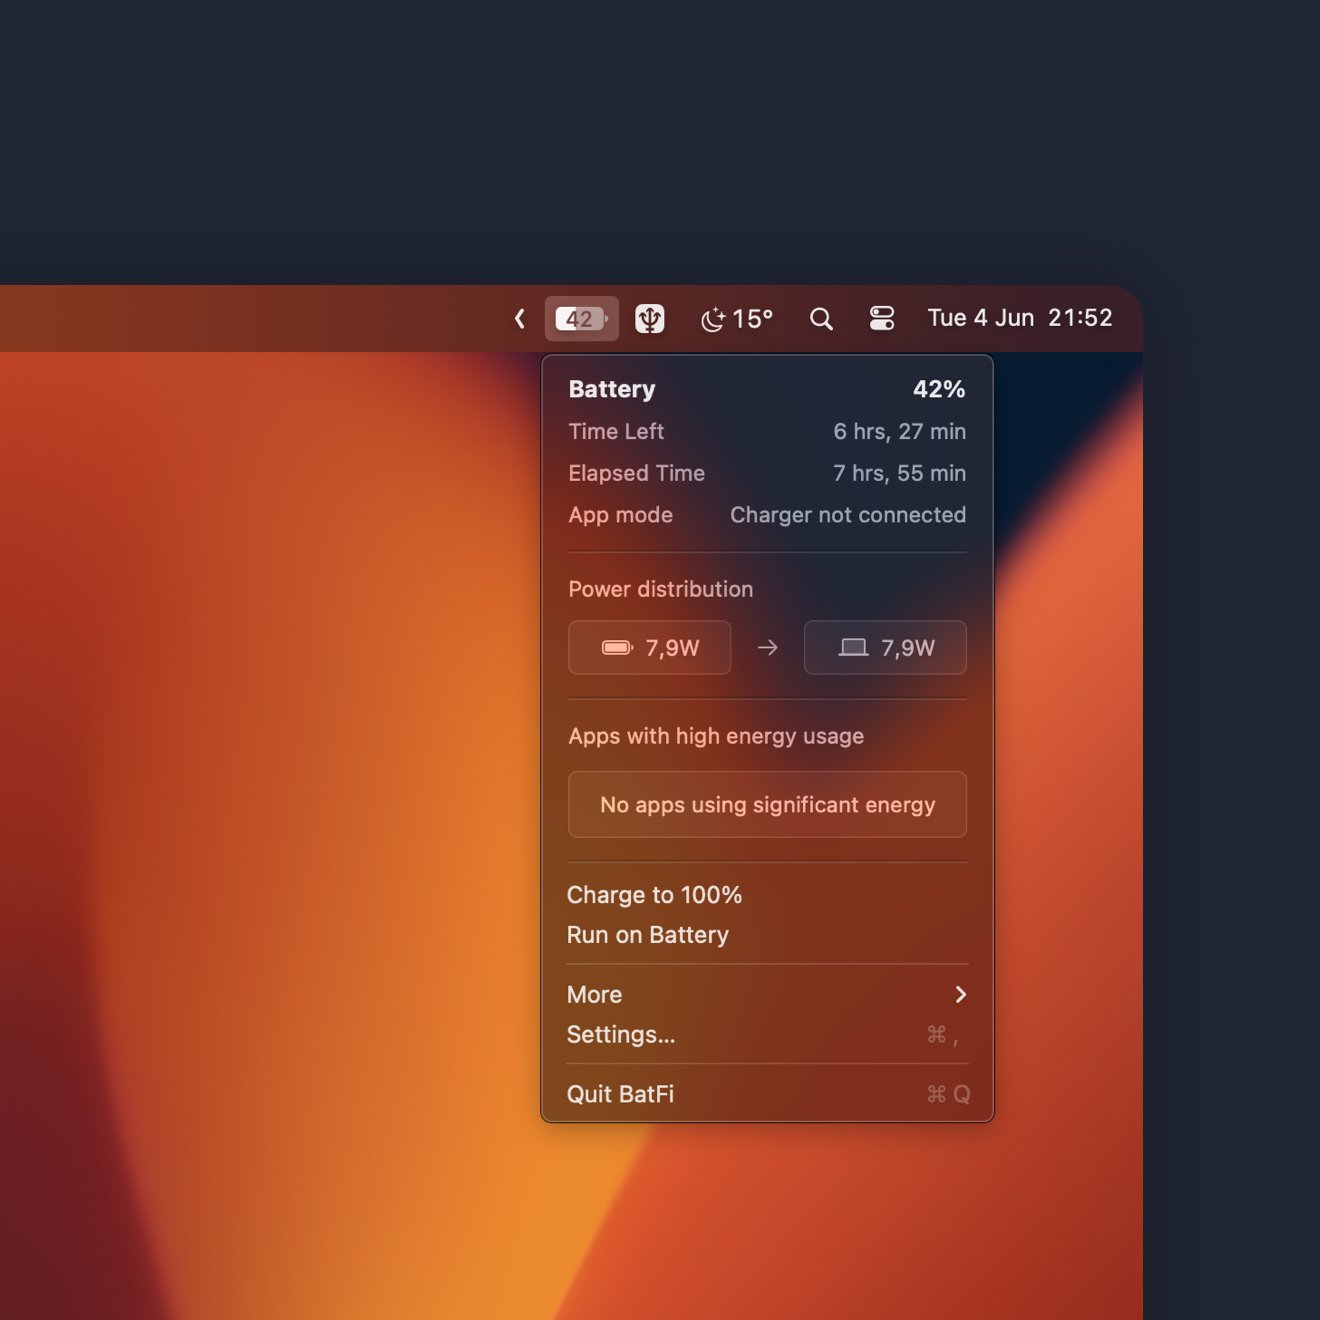Screen dimensions: 1320x1320
Task: Click the battery charge gauge in the menu bar
Action: point(581,318)
